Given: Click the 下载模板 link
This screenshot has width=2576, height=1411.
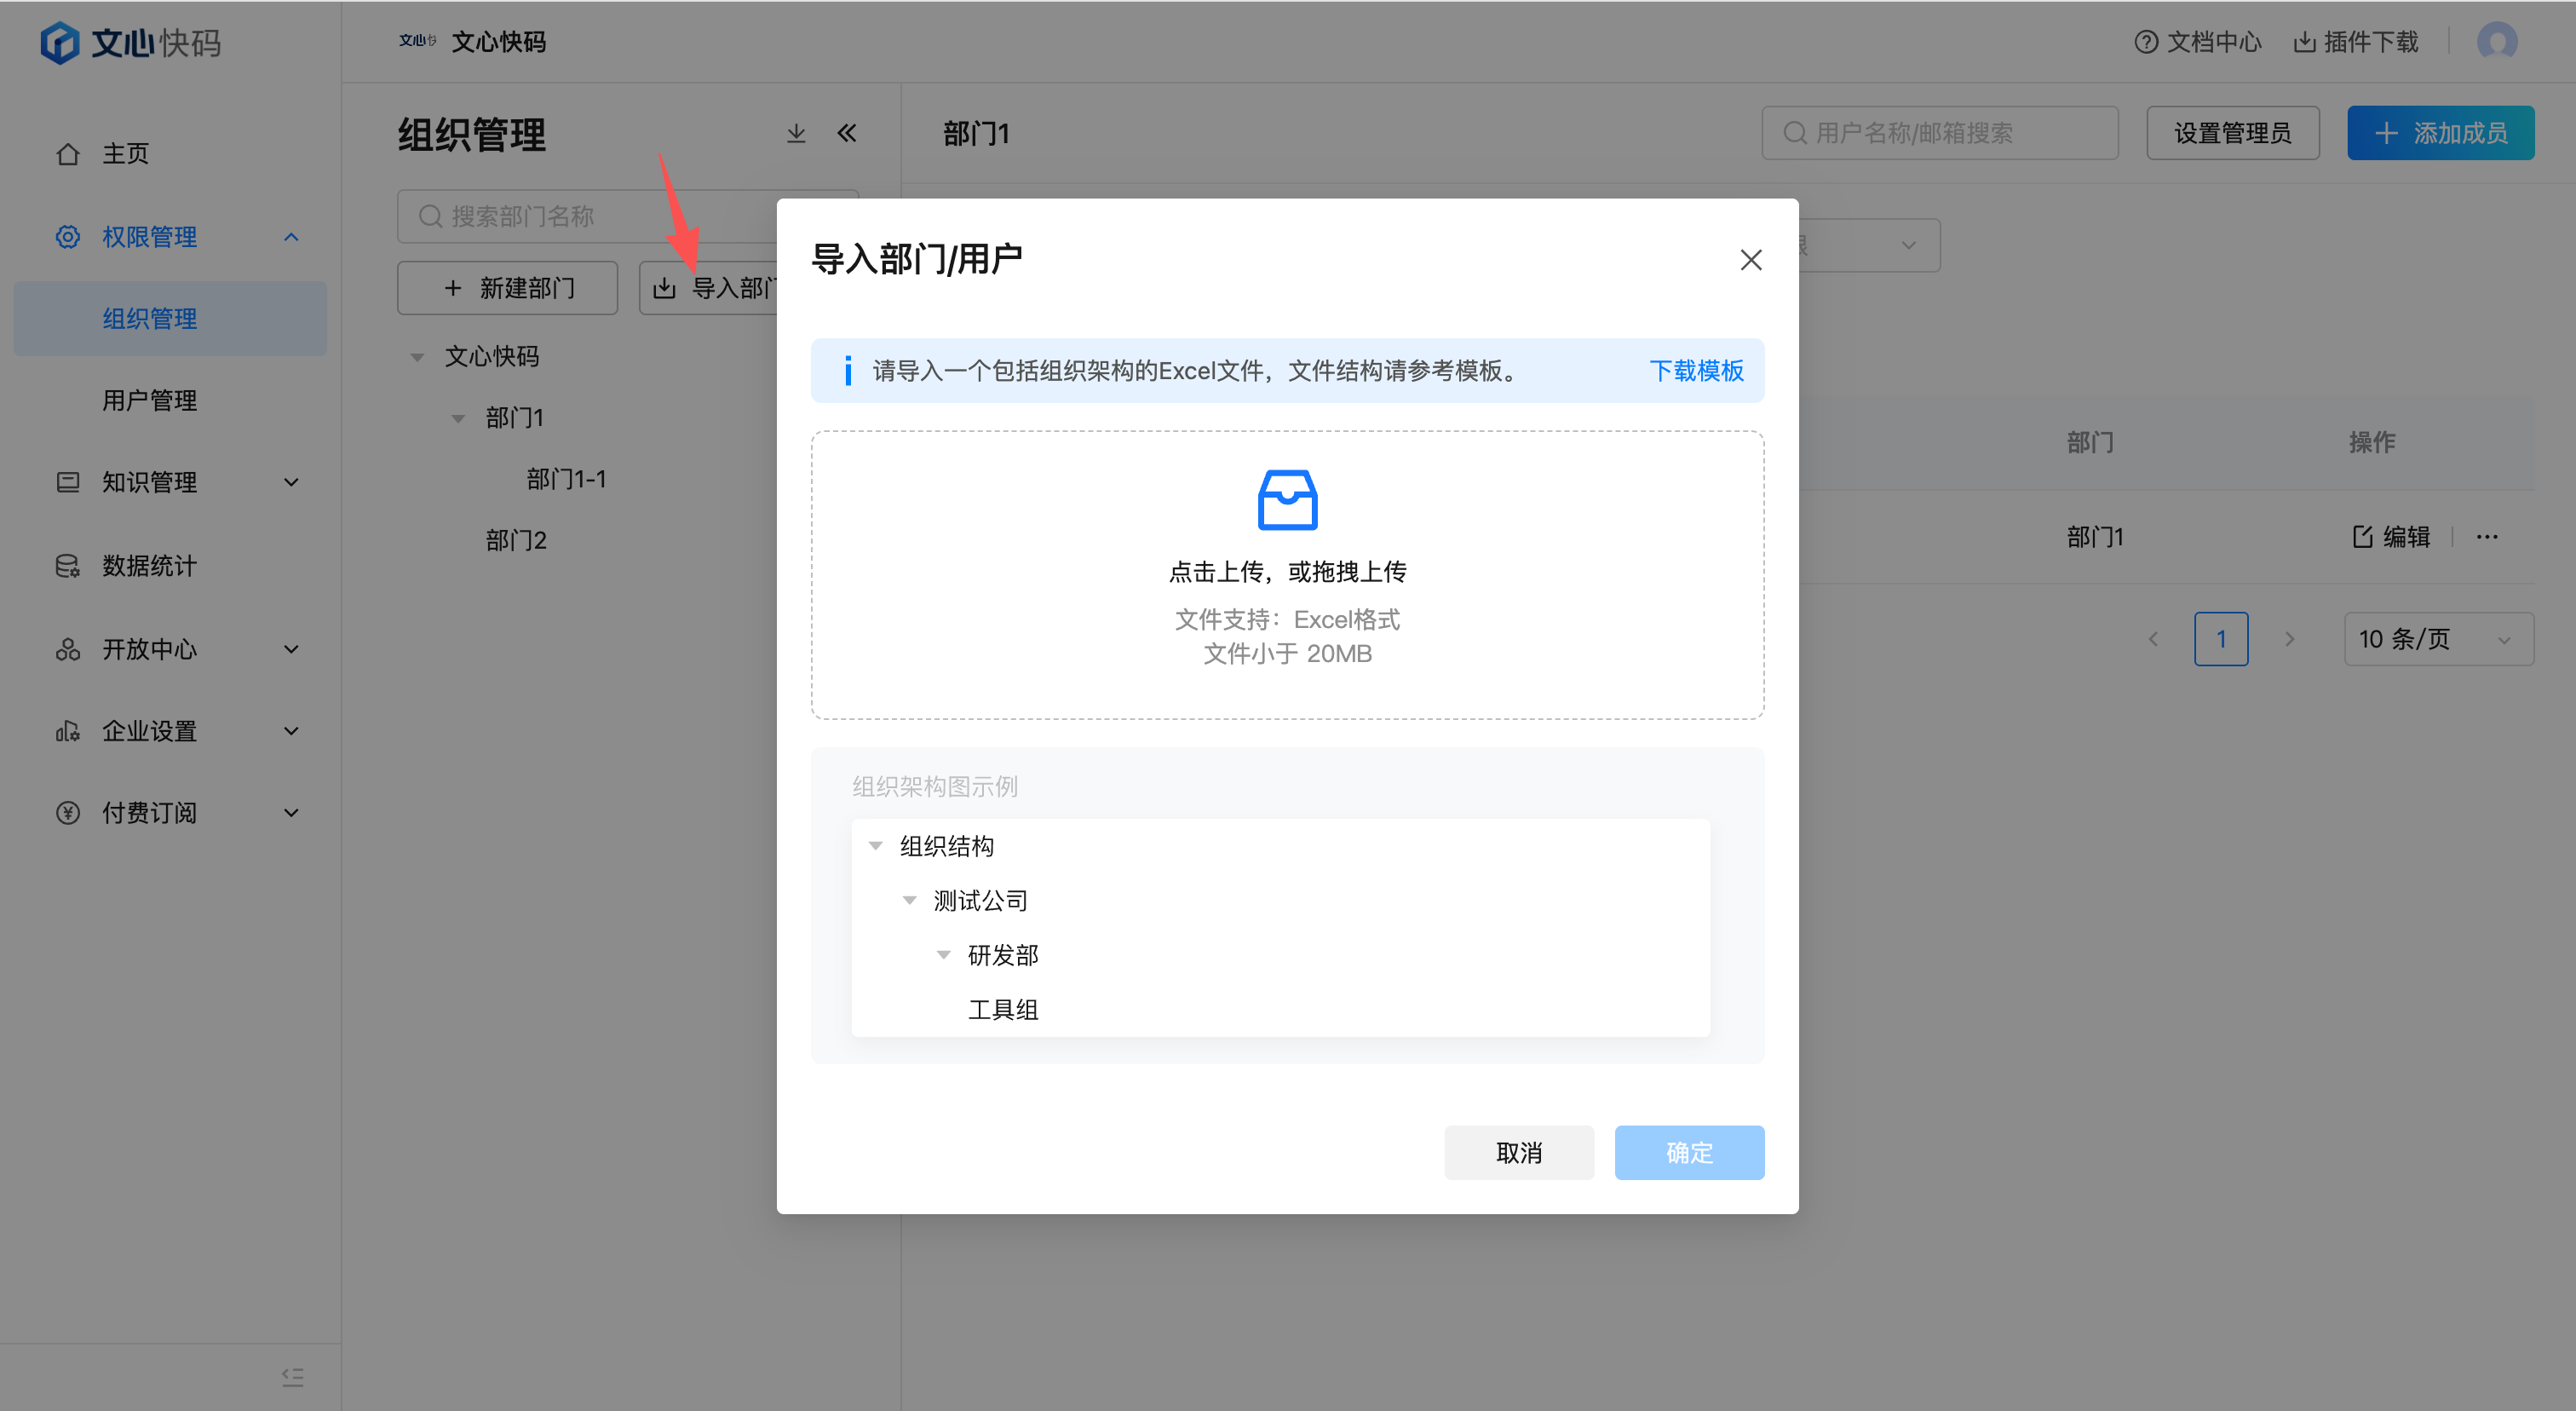Looking at the screenshot, I should click(x=1696, y=371).
